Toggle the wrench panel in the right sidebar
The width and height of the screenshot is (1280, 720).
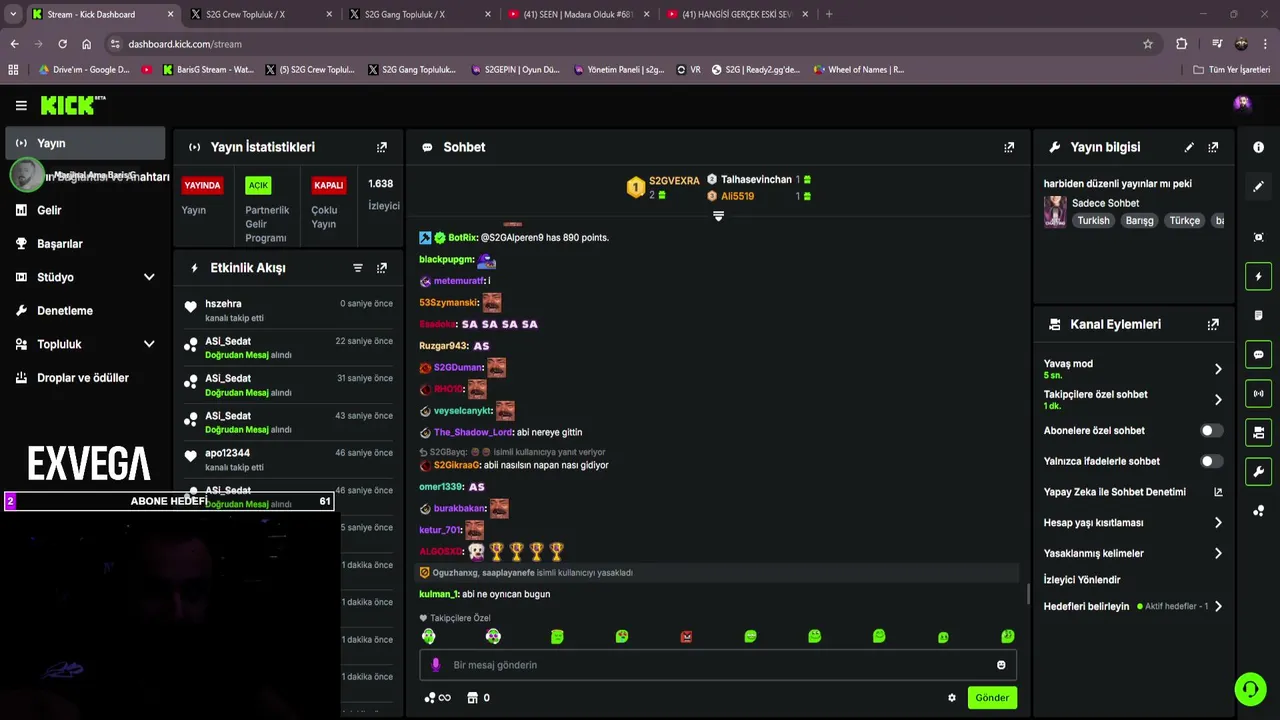(x=1258, y=472)
